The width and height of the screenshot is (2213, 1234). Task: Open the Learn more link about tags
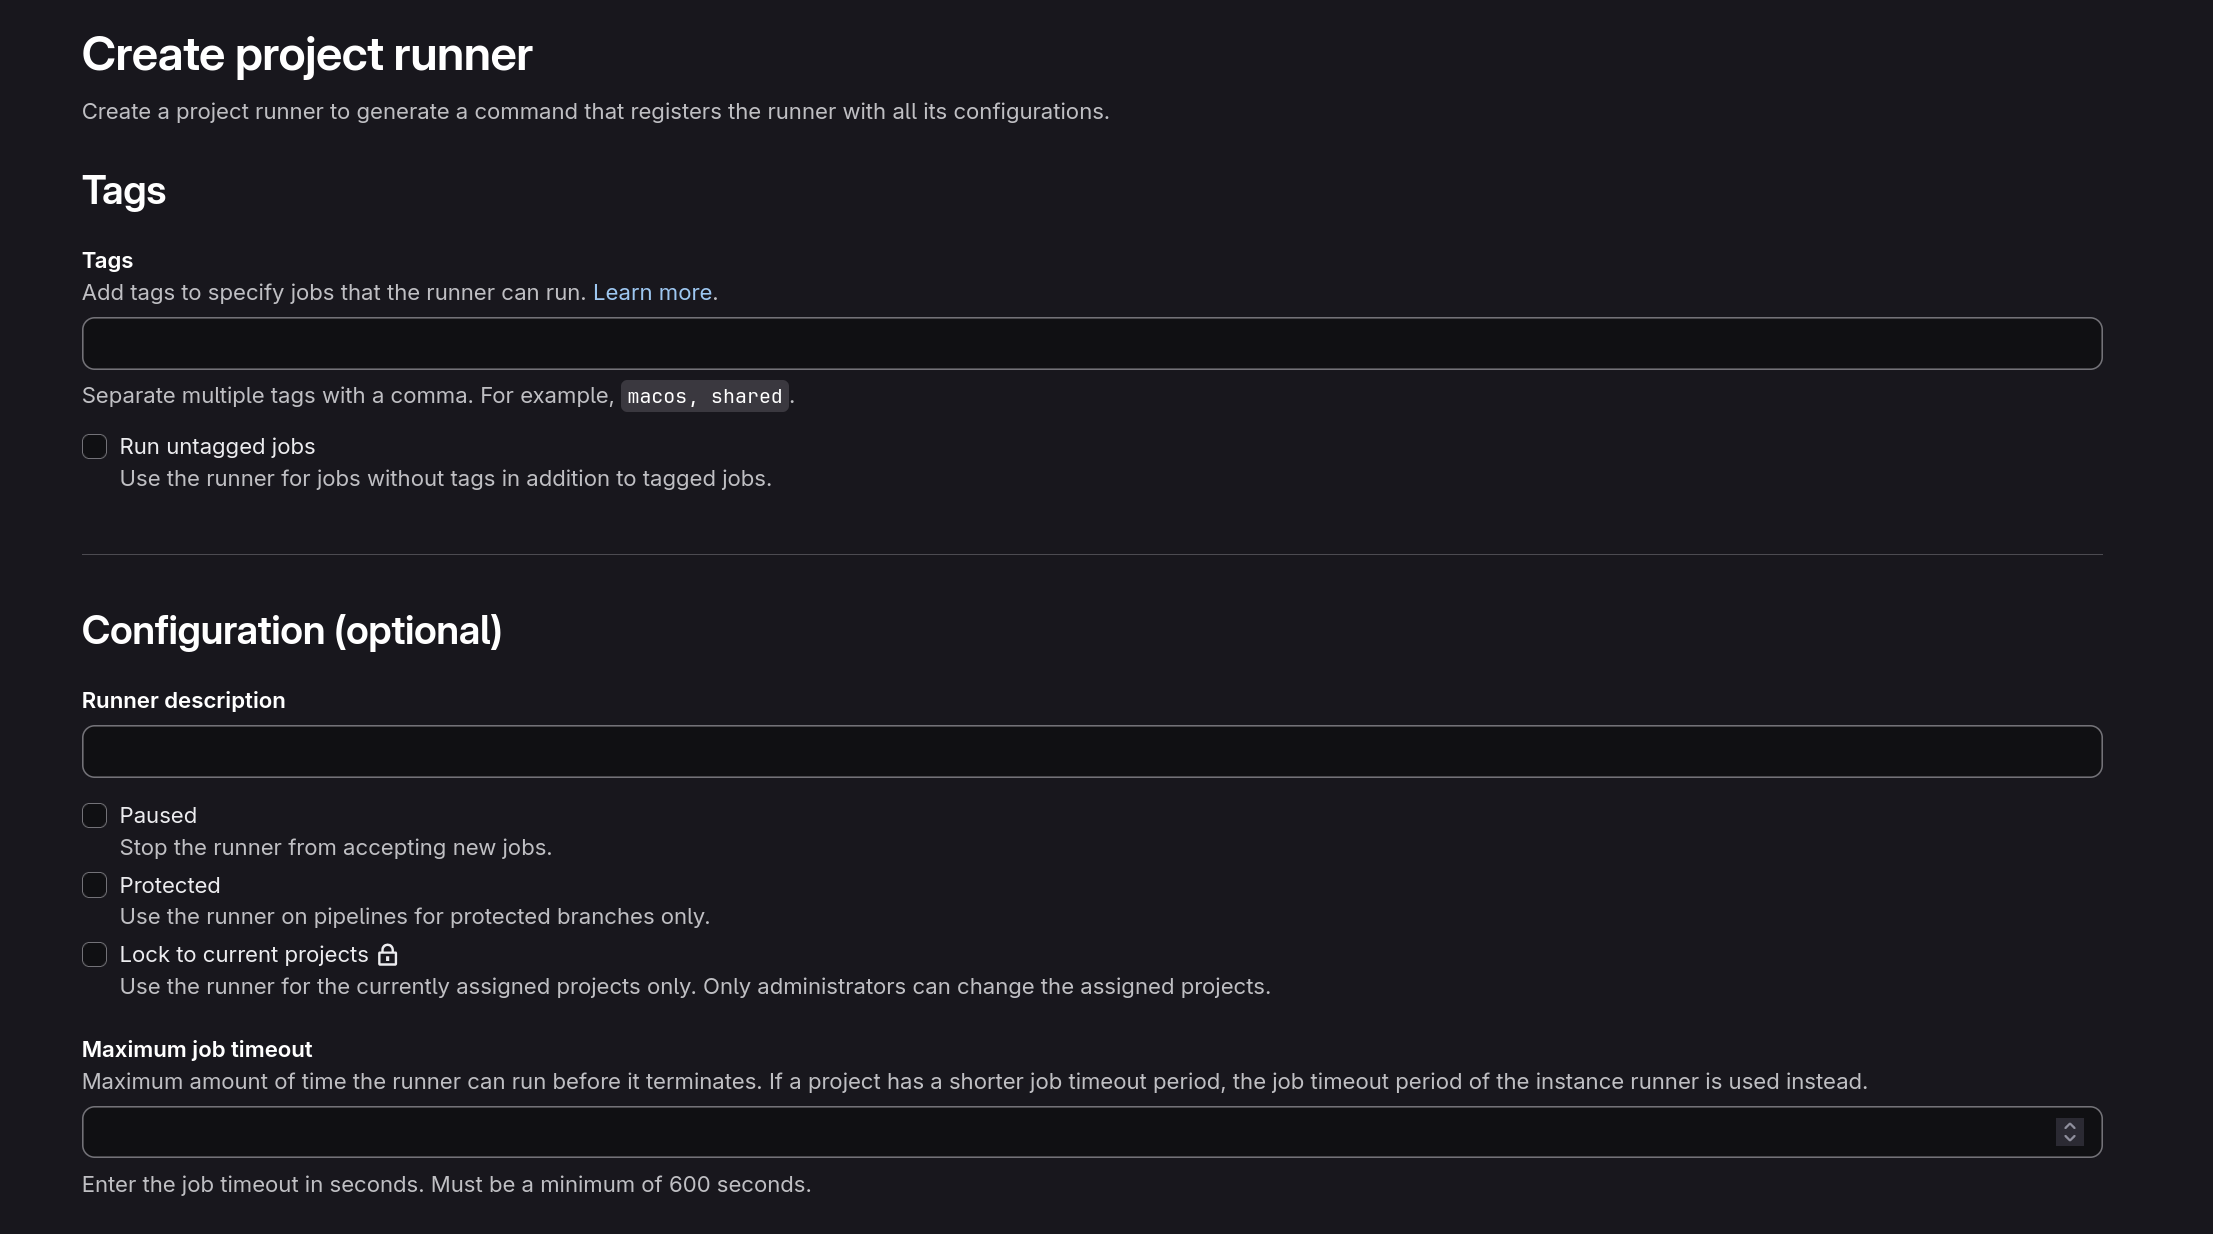point(651,292)
